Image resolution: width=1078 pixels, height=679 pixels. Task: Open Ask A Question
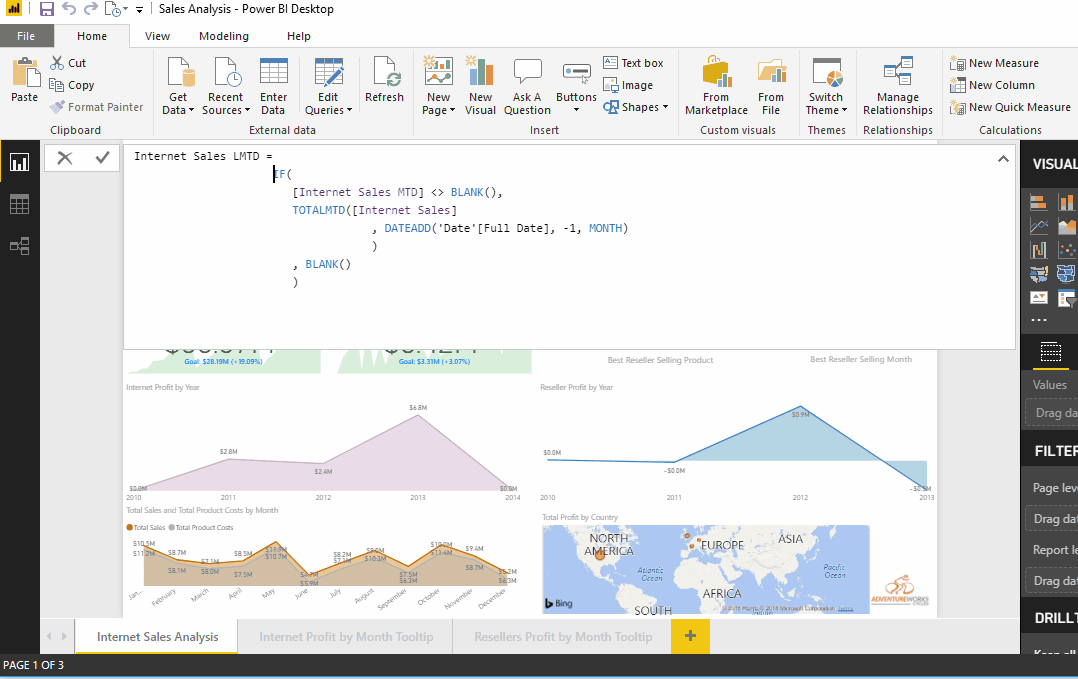point(527,86)
